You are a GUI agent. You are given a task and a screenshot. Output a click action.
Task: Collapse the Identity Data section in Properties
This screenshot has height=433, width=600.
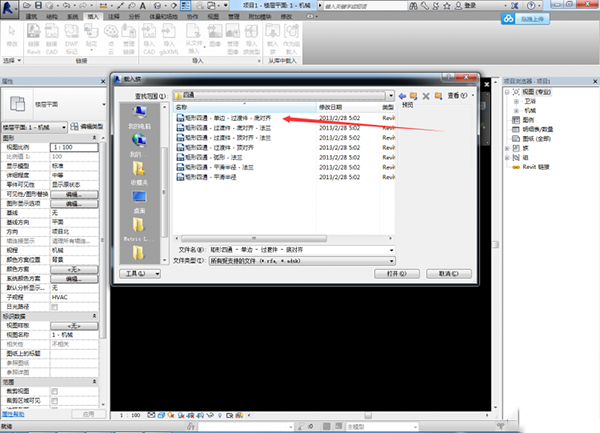(94, 316)
